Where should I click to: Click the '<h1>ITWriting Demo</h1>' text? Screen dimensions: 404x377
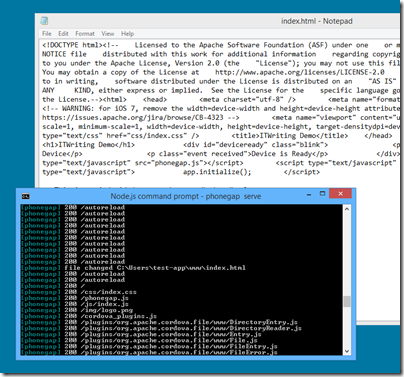tap(88, 145)
